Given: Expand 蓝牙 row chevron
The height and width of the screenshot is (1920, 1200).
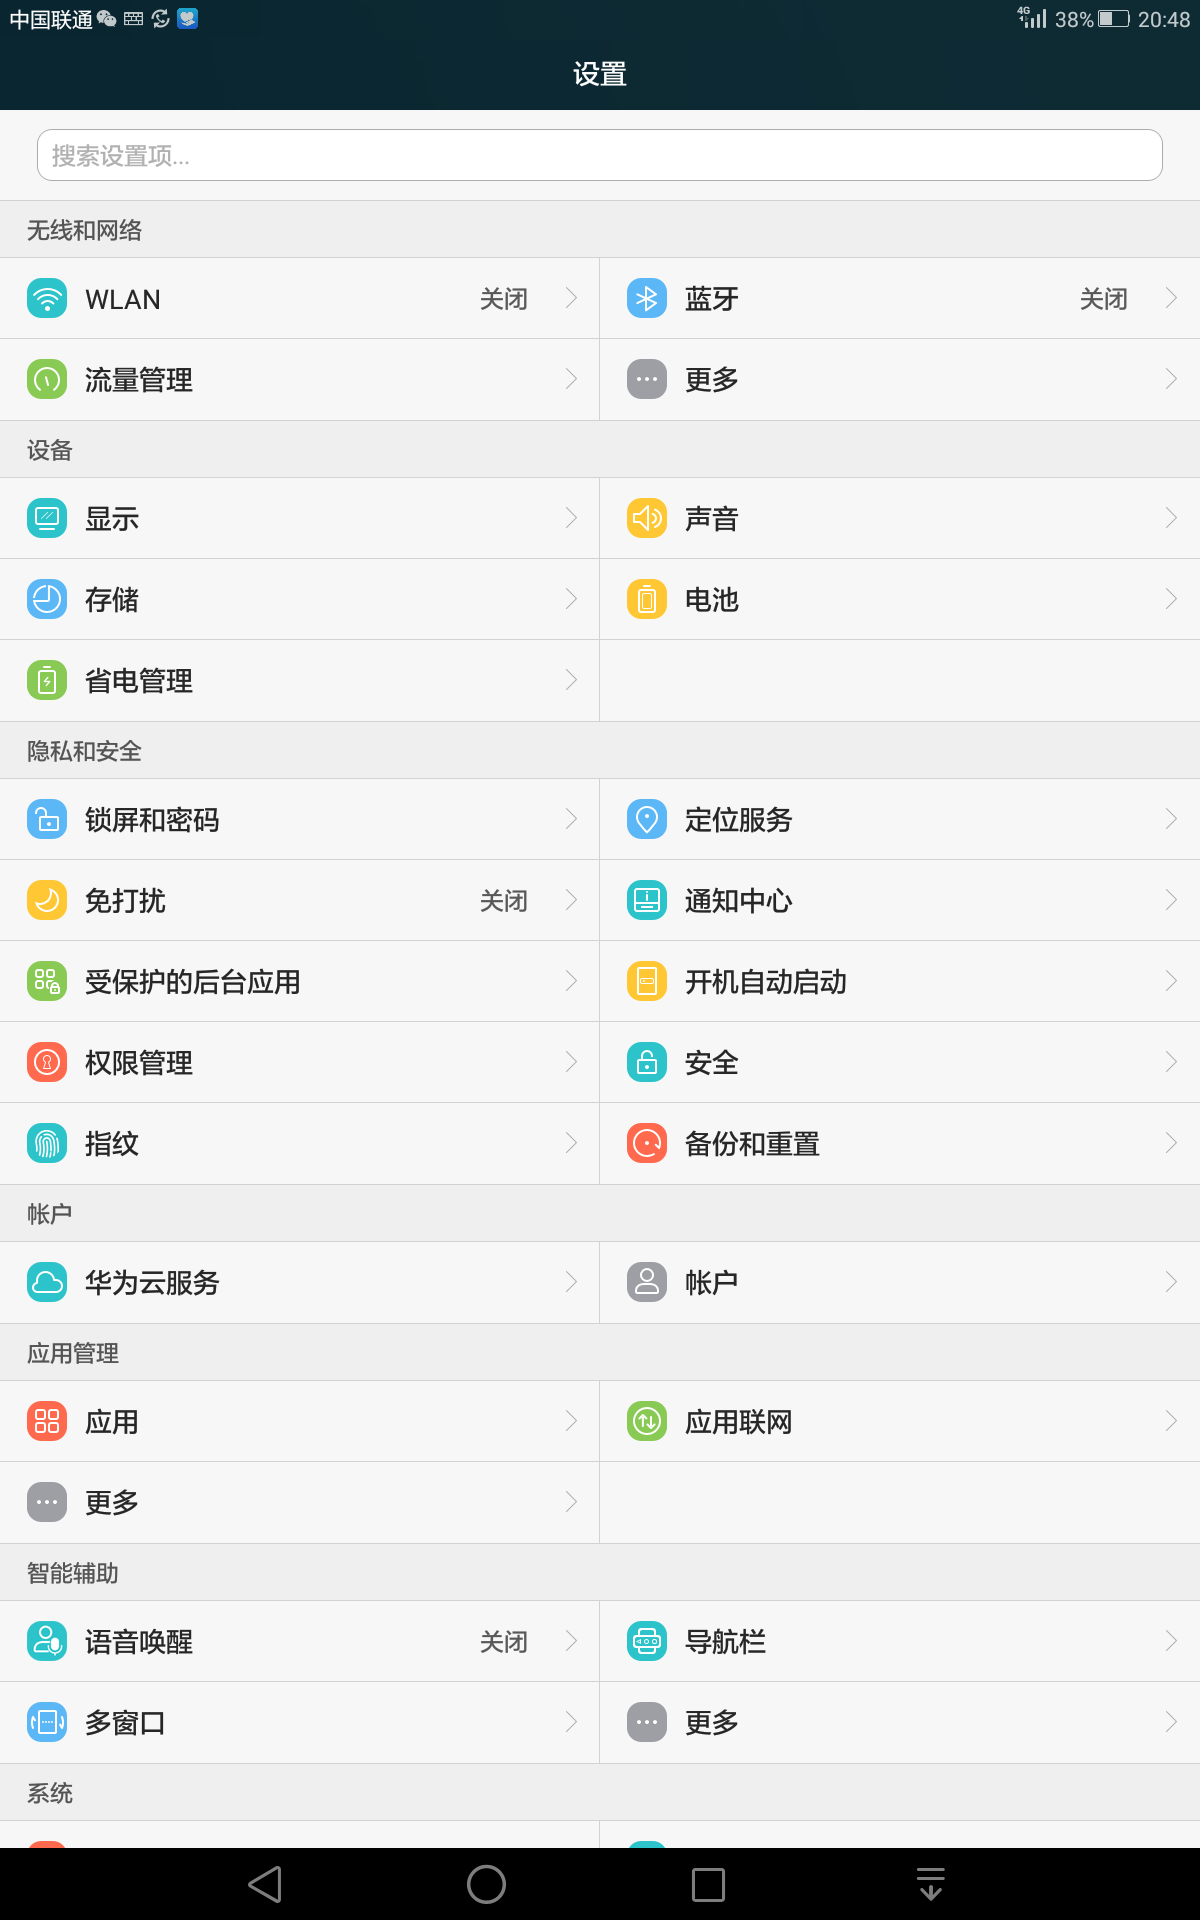Looking at the screenshot, I should (1172, 298).
